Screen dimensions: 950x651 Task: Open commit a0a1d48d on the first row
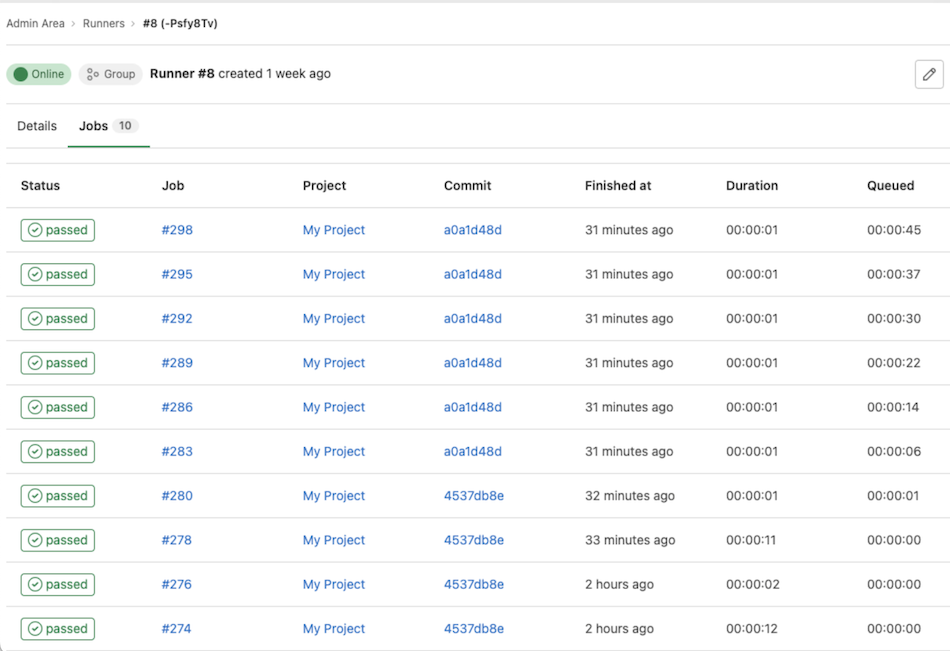472,230
